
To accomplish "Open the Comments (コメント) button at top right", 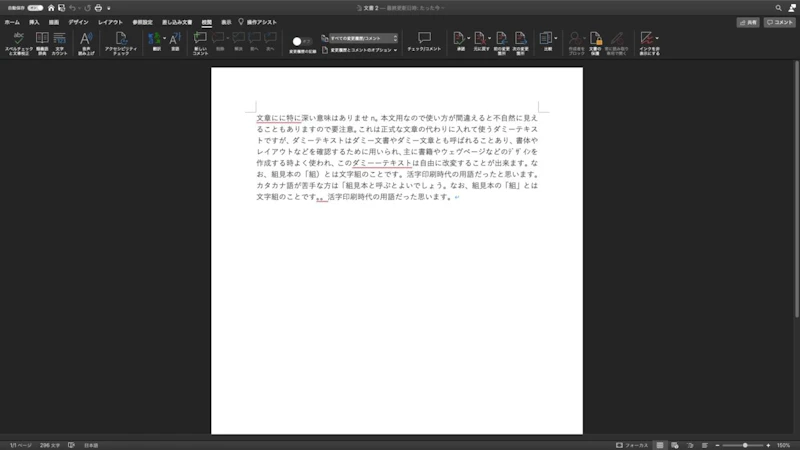I will 780,21.
